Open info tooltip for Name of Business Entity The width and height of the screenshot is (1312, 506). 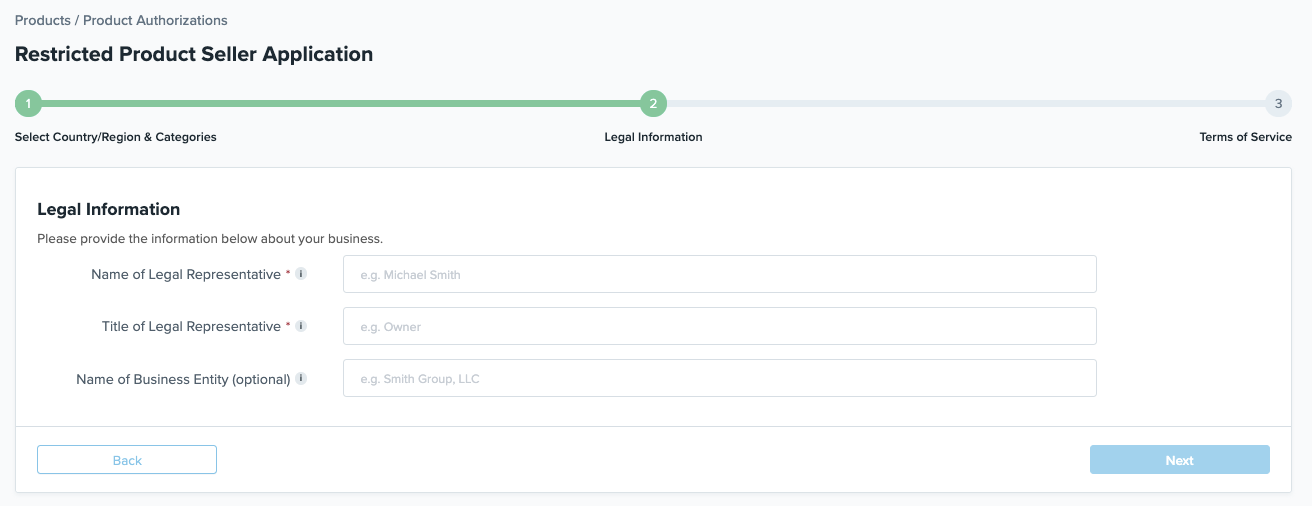click(x=301, y=379)
